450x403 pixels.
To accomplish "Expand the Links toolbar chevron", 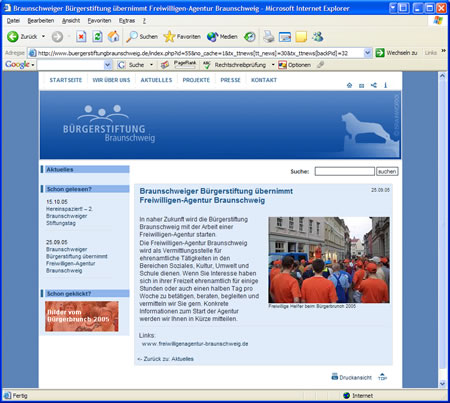I will [x=444, y=51].
